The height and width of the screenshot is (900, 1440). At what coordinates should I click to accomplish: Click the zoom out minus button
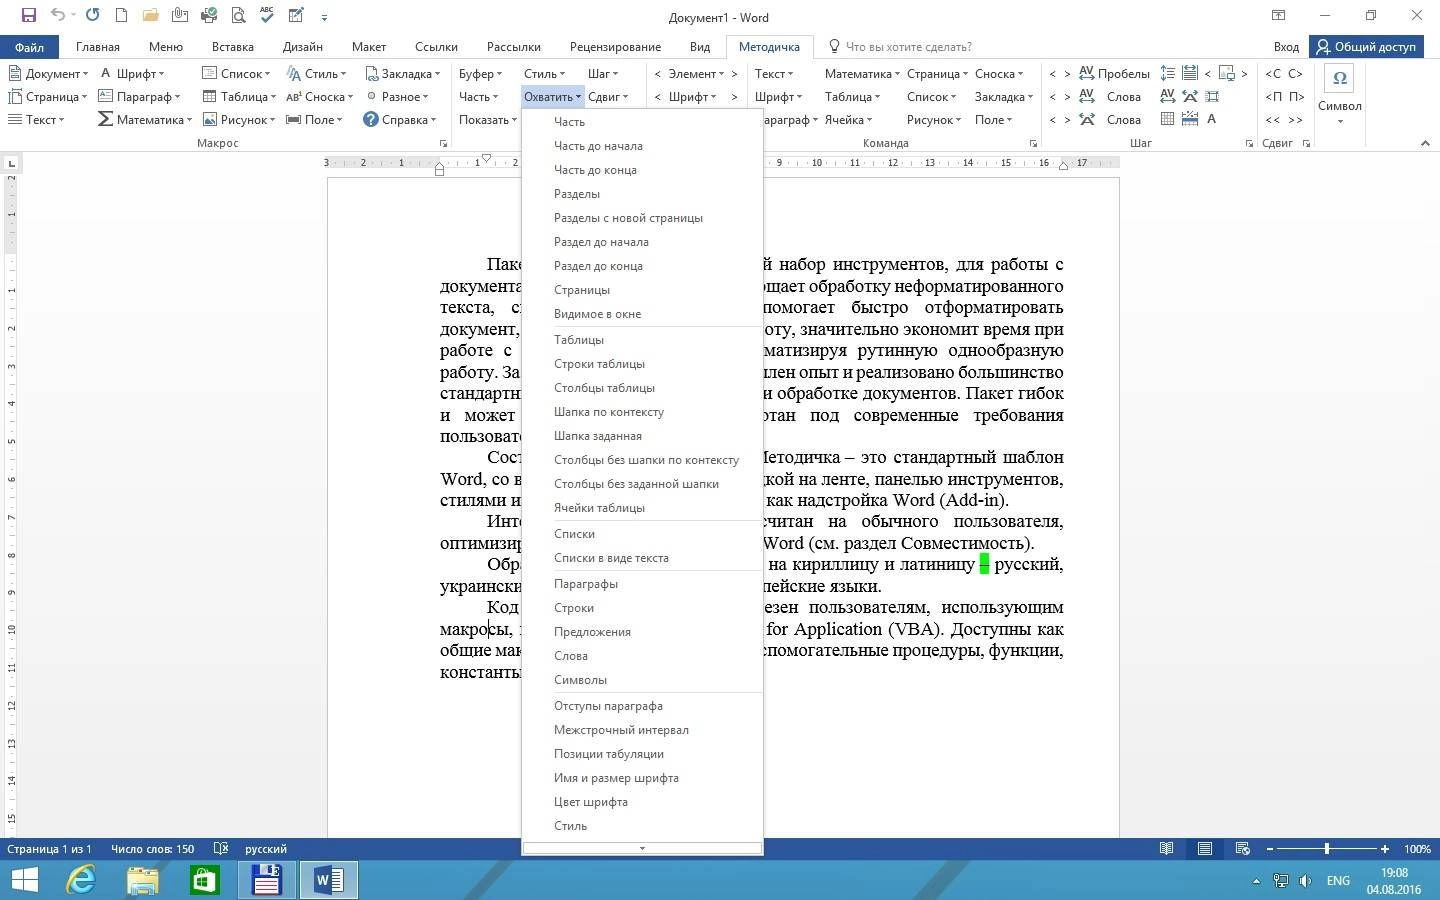click(x=1270, y=849)
